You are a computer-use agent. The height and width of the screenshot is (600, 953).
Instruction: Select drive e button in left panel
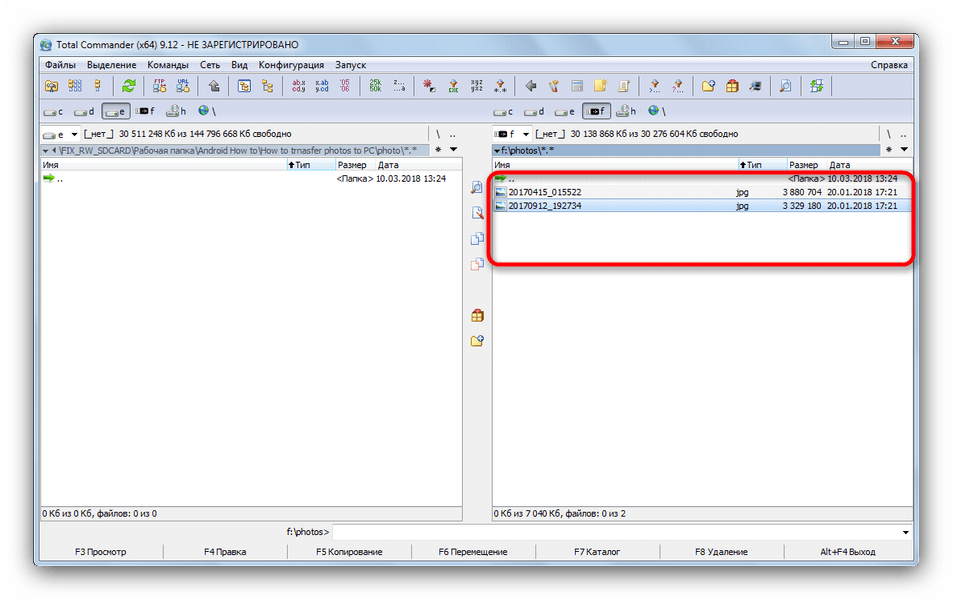[115, 111]
